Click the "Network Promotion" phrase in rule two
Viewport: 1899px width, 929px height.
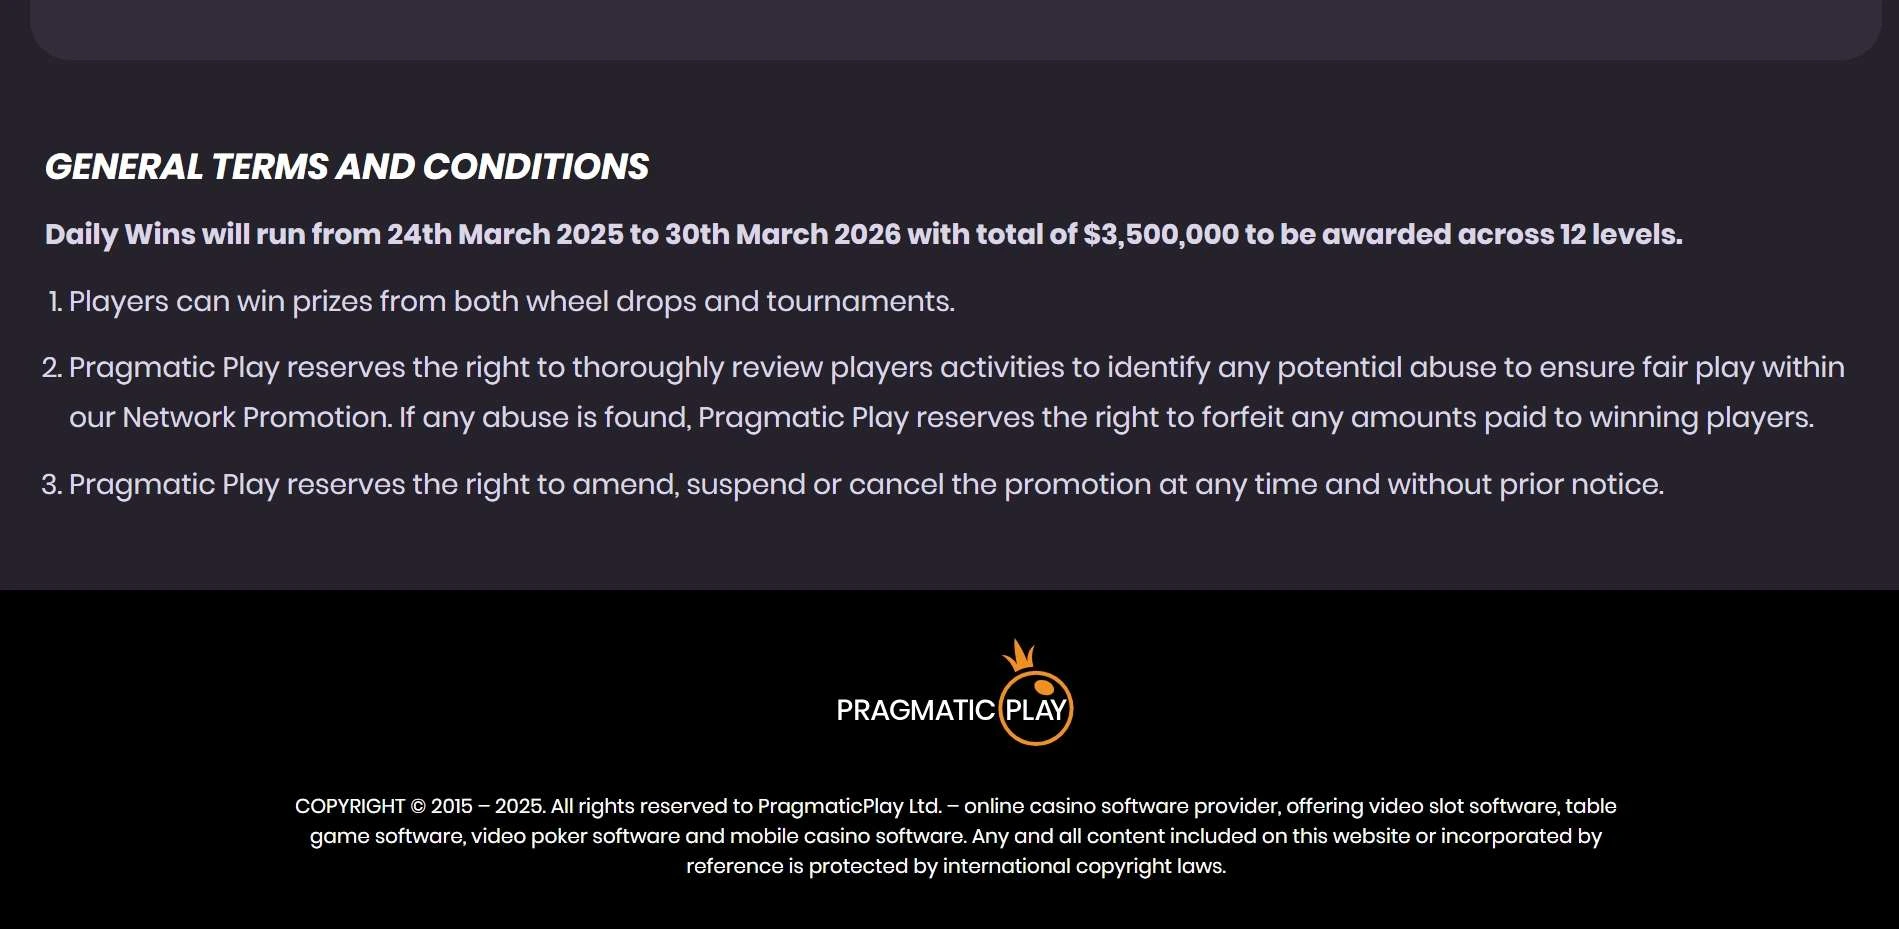(257, 417)
